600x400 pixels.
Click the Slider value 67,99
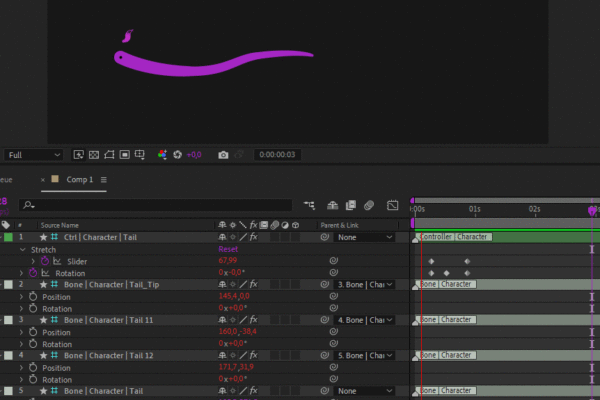point(230,261)
